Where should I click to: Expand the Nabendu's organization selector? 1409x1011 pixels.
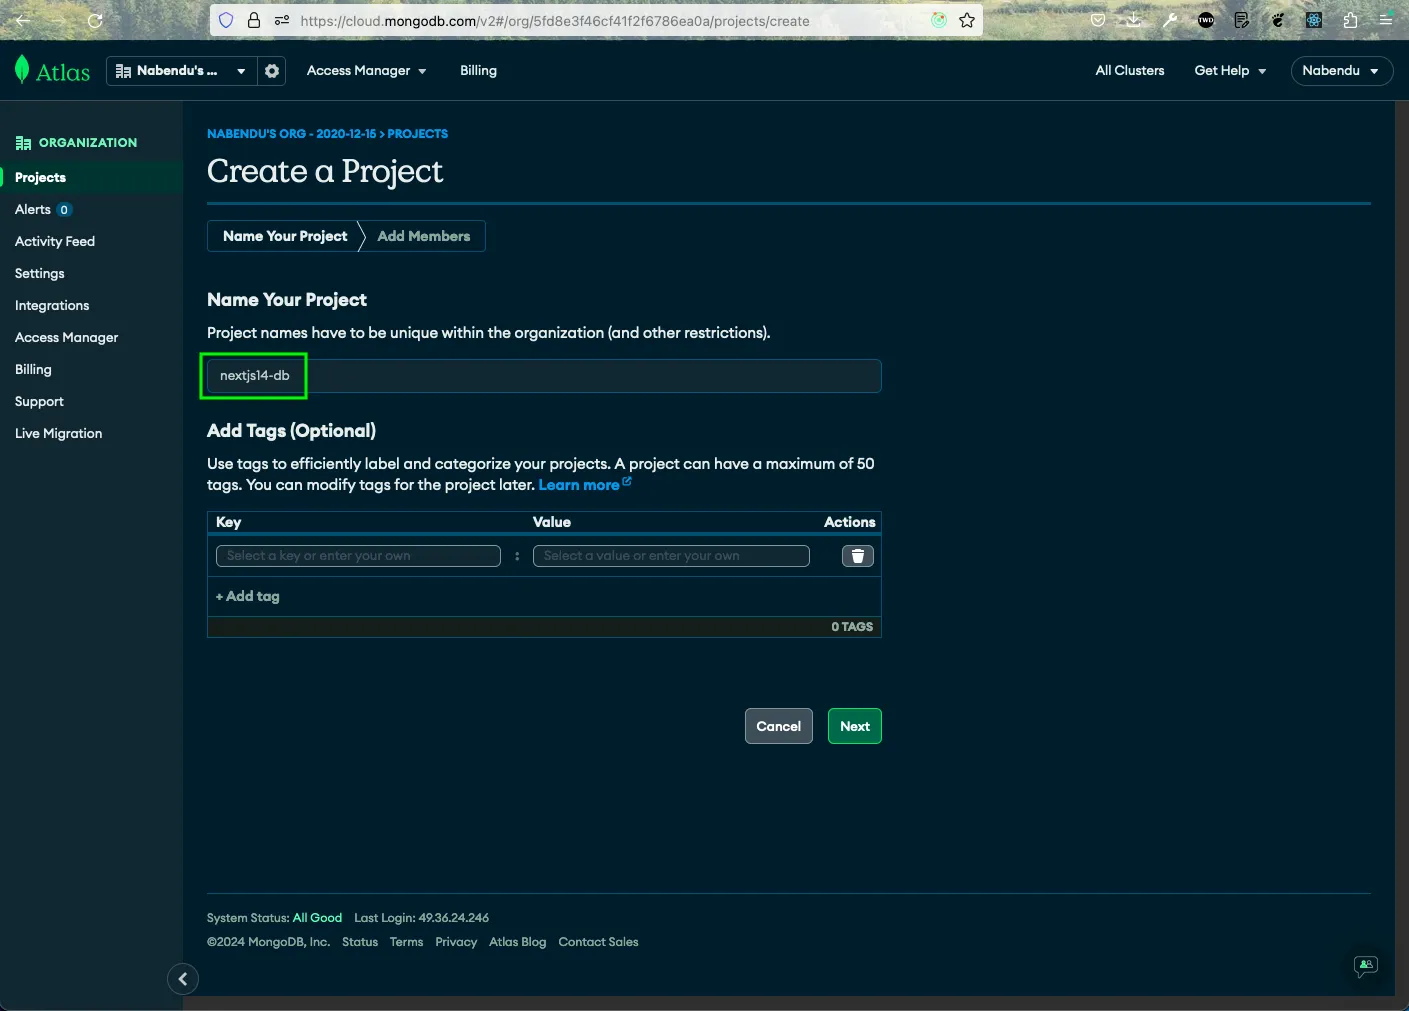point(181,71)
